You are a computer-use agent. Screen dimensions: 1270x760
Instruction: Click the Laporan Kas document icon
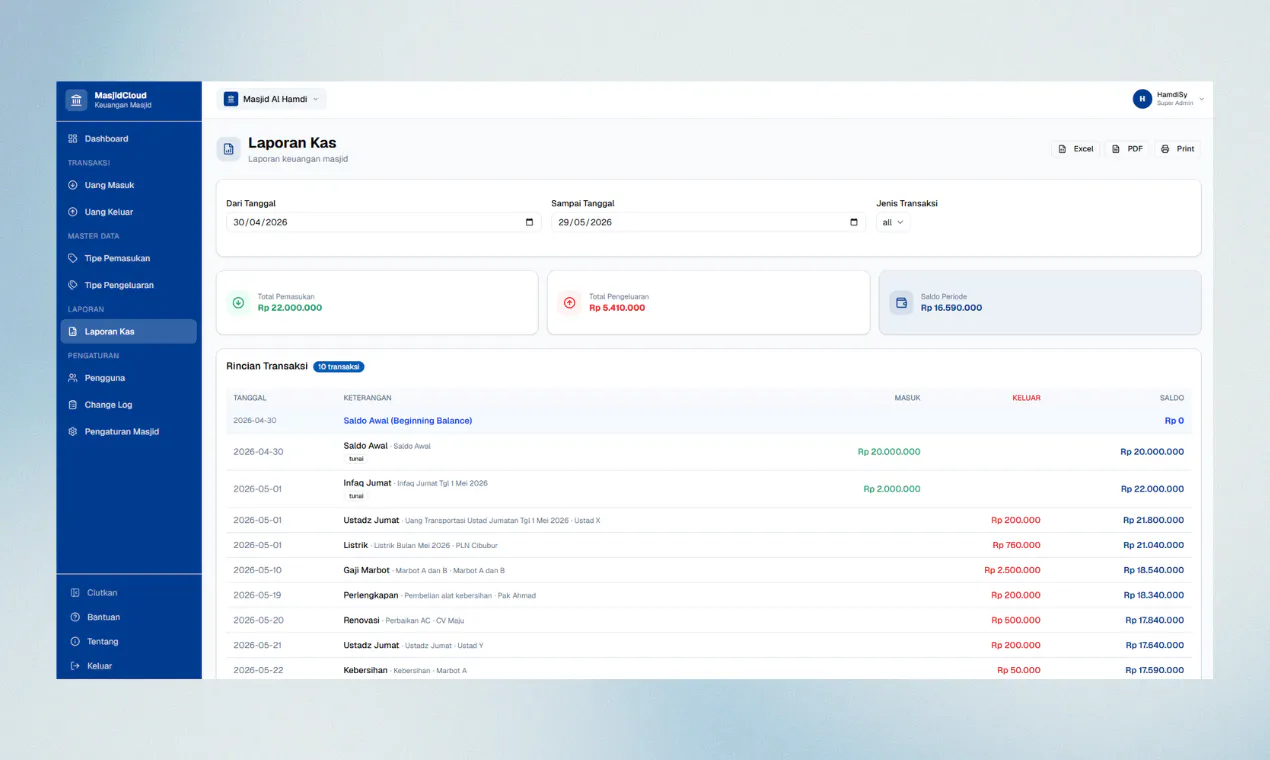(73, 331)
